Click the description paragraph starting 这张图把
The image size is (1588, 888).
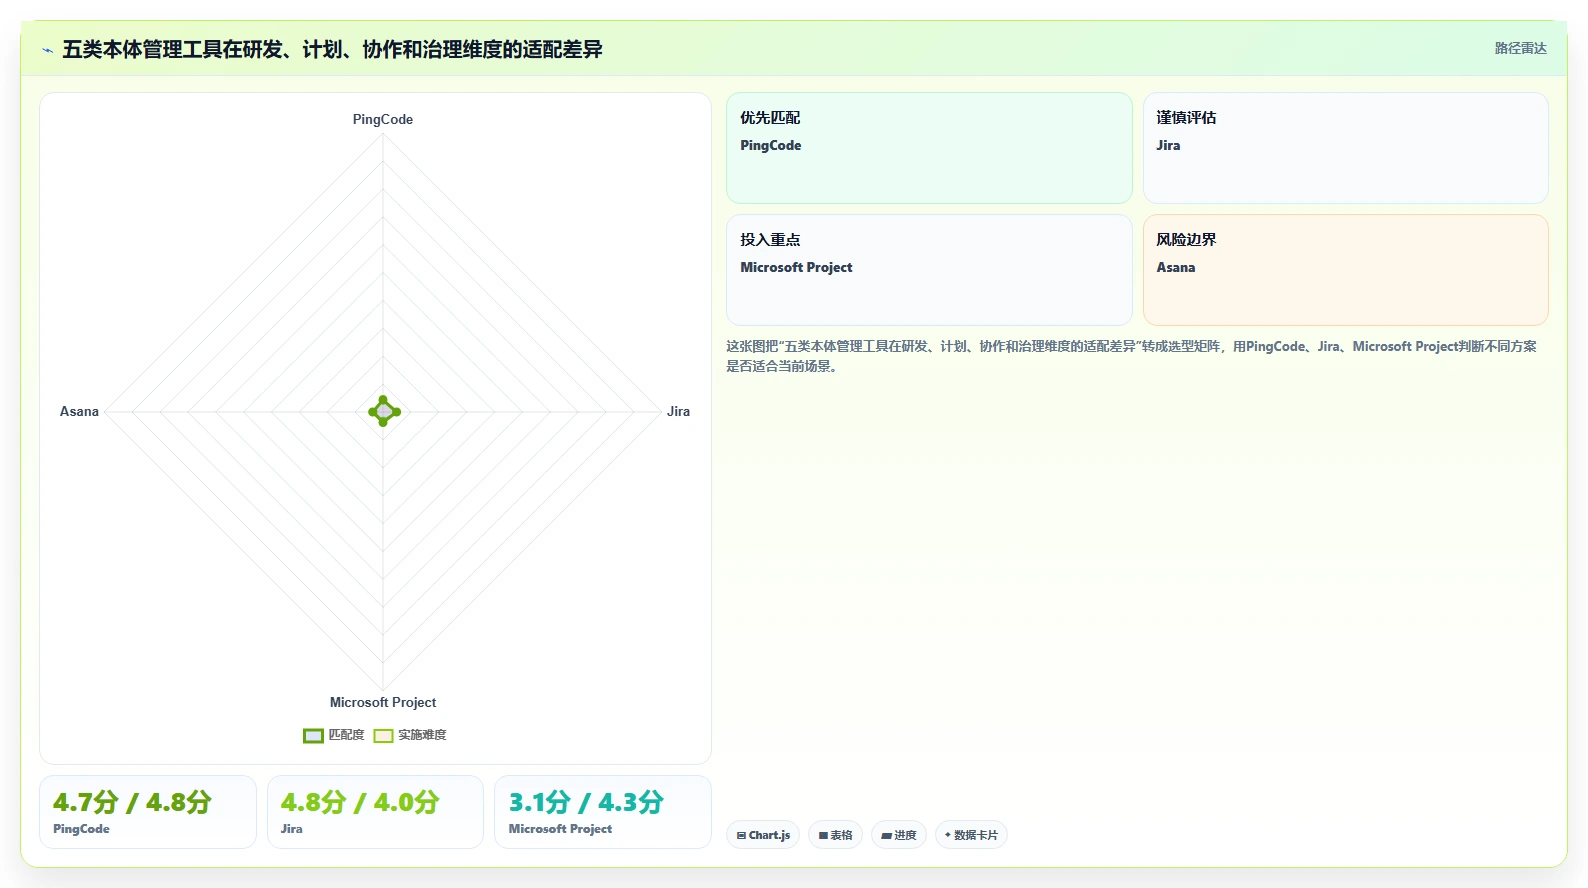click(1131, 356)
